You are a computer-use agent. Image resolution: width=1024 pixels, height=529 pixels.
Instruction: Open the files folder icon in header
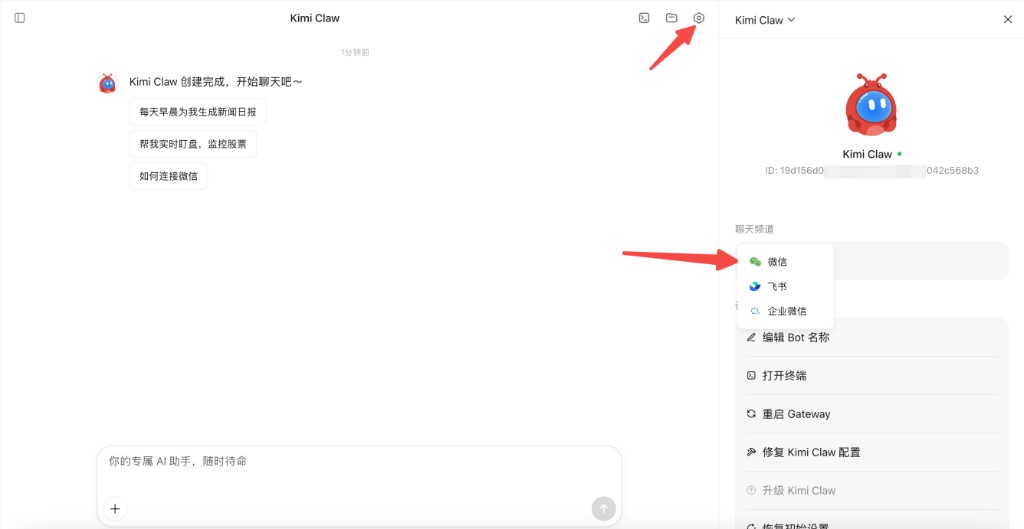[x=671, y=18]
